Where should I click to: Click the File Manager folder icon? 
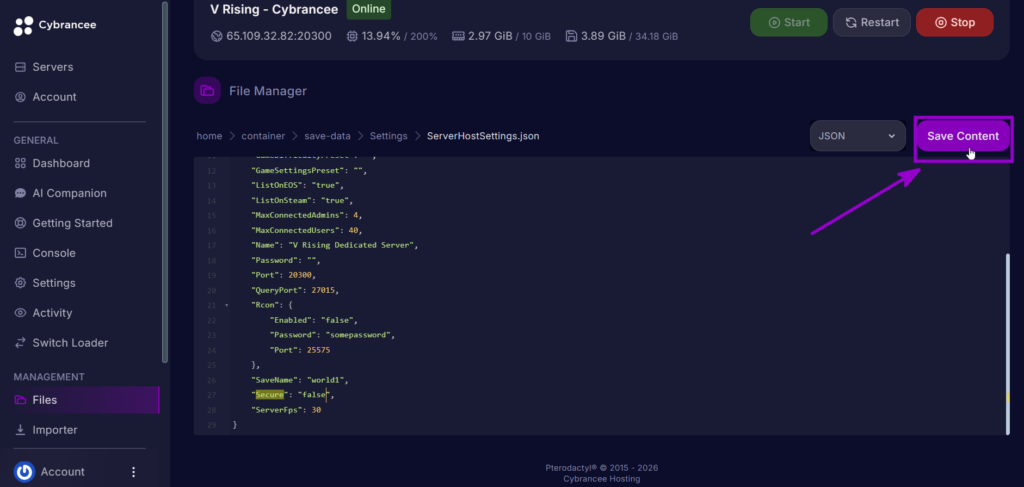point(207,91)
